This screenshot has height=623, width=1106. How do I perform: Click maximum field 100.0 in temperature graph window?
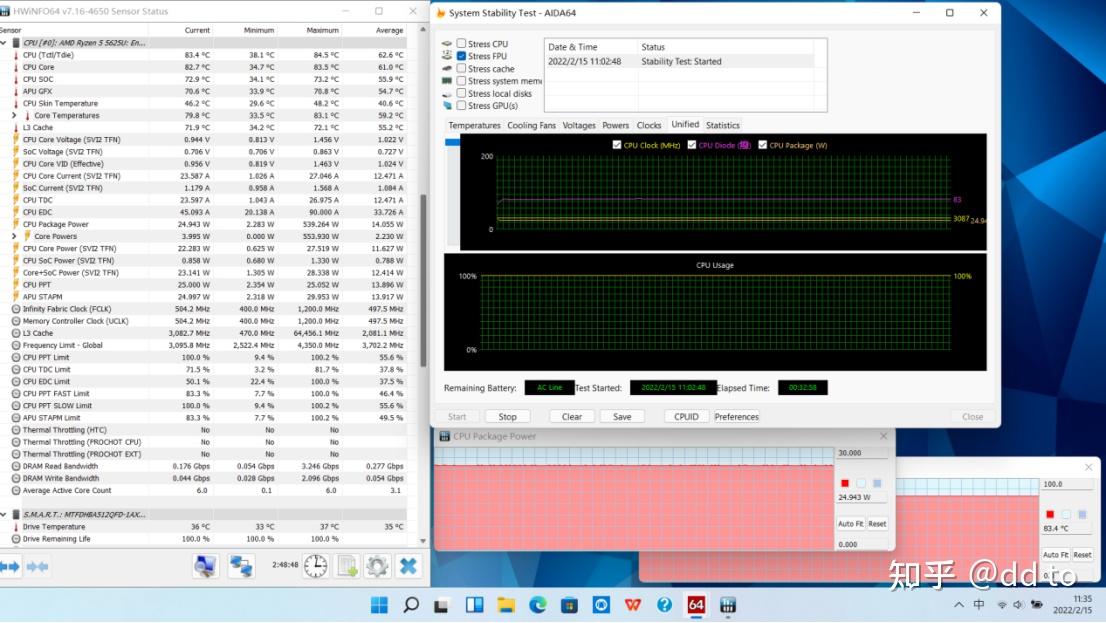[x=1066, y=484]
